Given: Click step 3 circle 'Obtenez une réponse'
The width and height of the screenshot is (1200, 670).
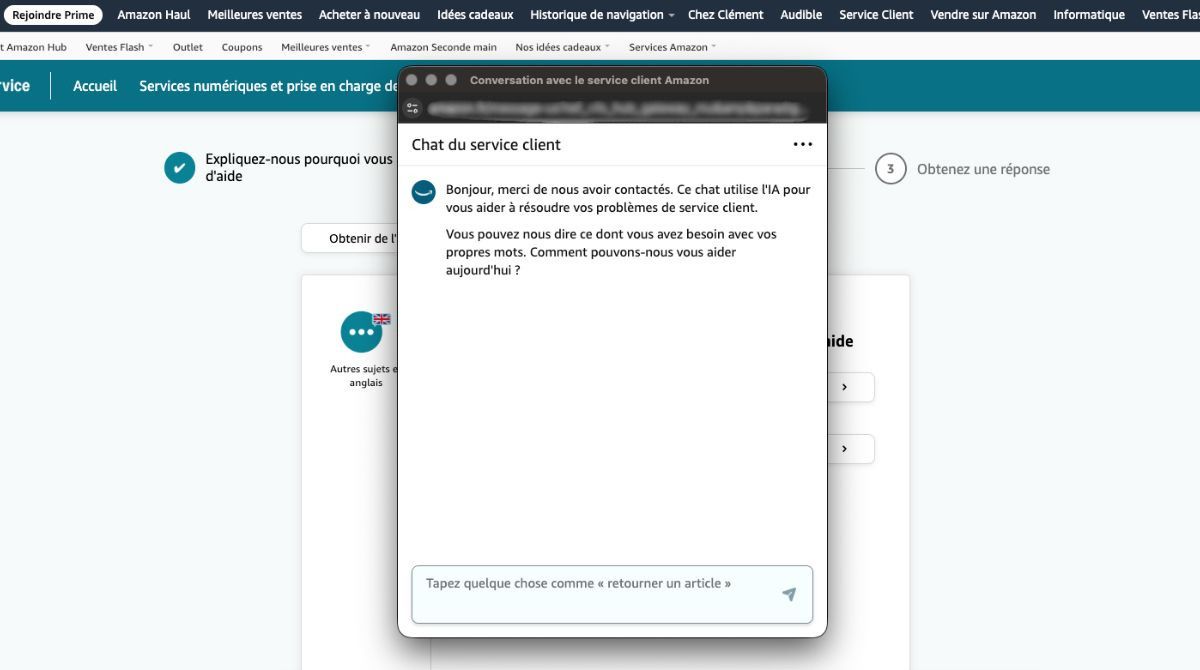Looking at the screenshot, I should click(890, 169).
